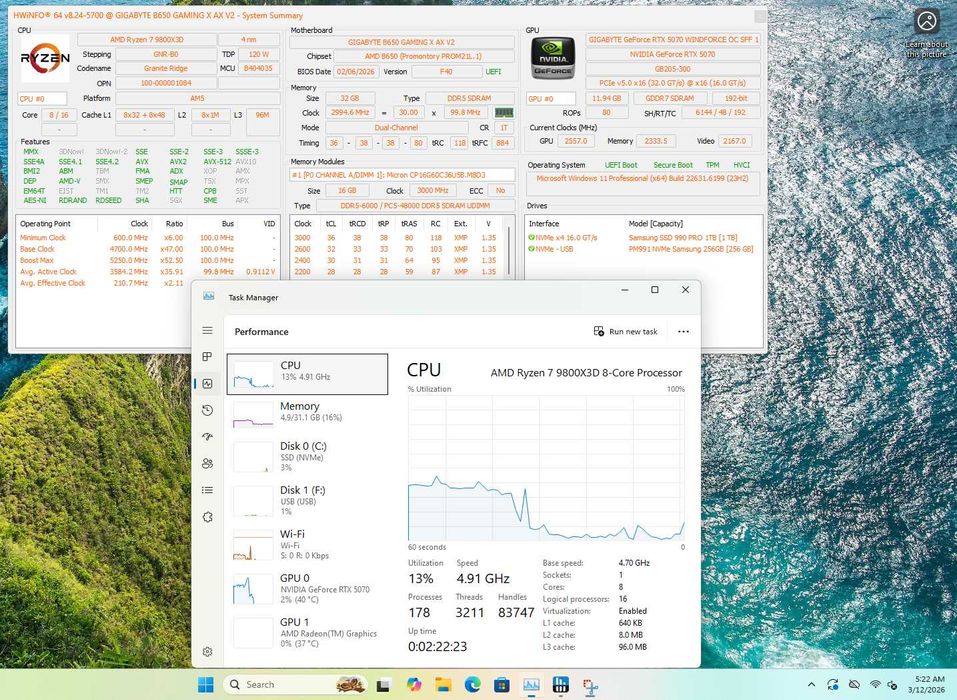Open the Users page in Task Manager
Viewport: 957px width, 700px height.
point(208,463)
